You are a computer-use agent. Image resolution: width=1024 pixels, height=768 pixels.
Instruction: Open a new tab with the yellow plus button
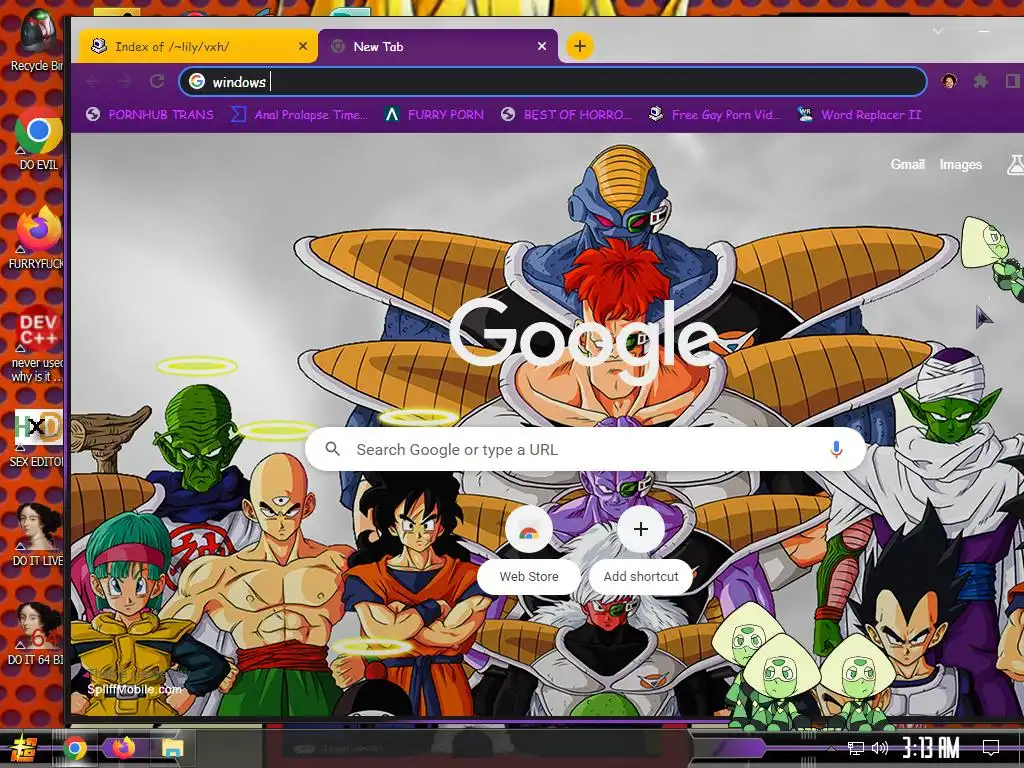579,46
